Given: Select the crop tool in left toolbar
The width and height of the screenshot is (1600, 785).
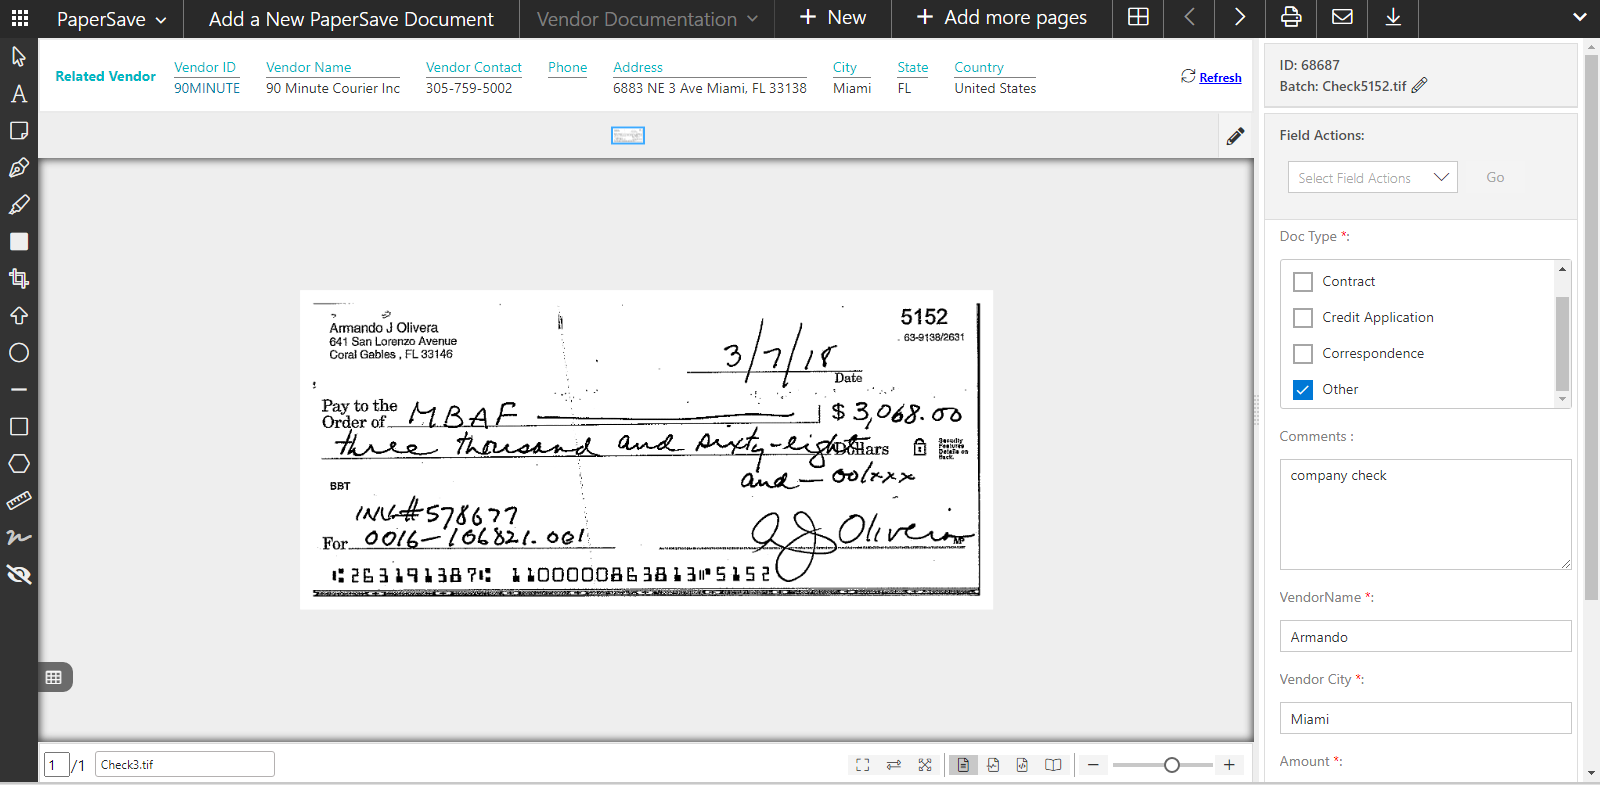Looking at the screenshot, I should tap(19, 278).
